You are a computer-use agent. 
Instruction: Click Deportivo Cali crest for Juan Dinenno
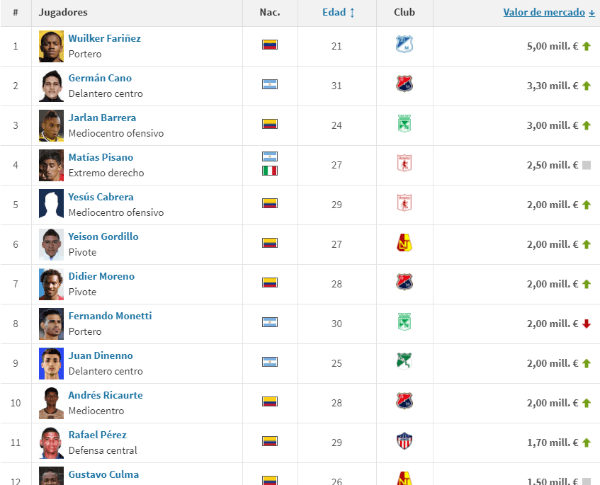[404, 362]
